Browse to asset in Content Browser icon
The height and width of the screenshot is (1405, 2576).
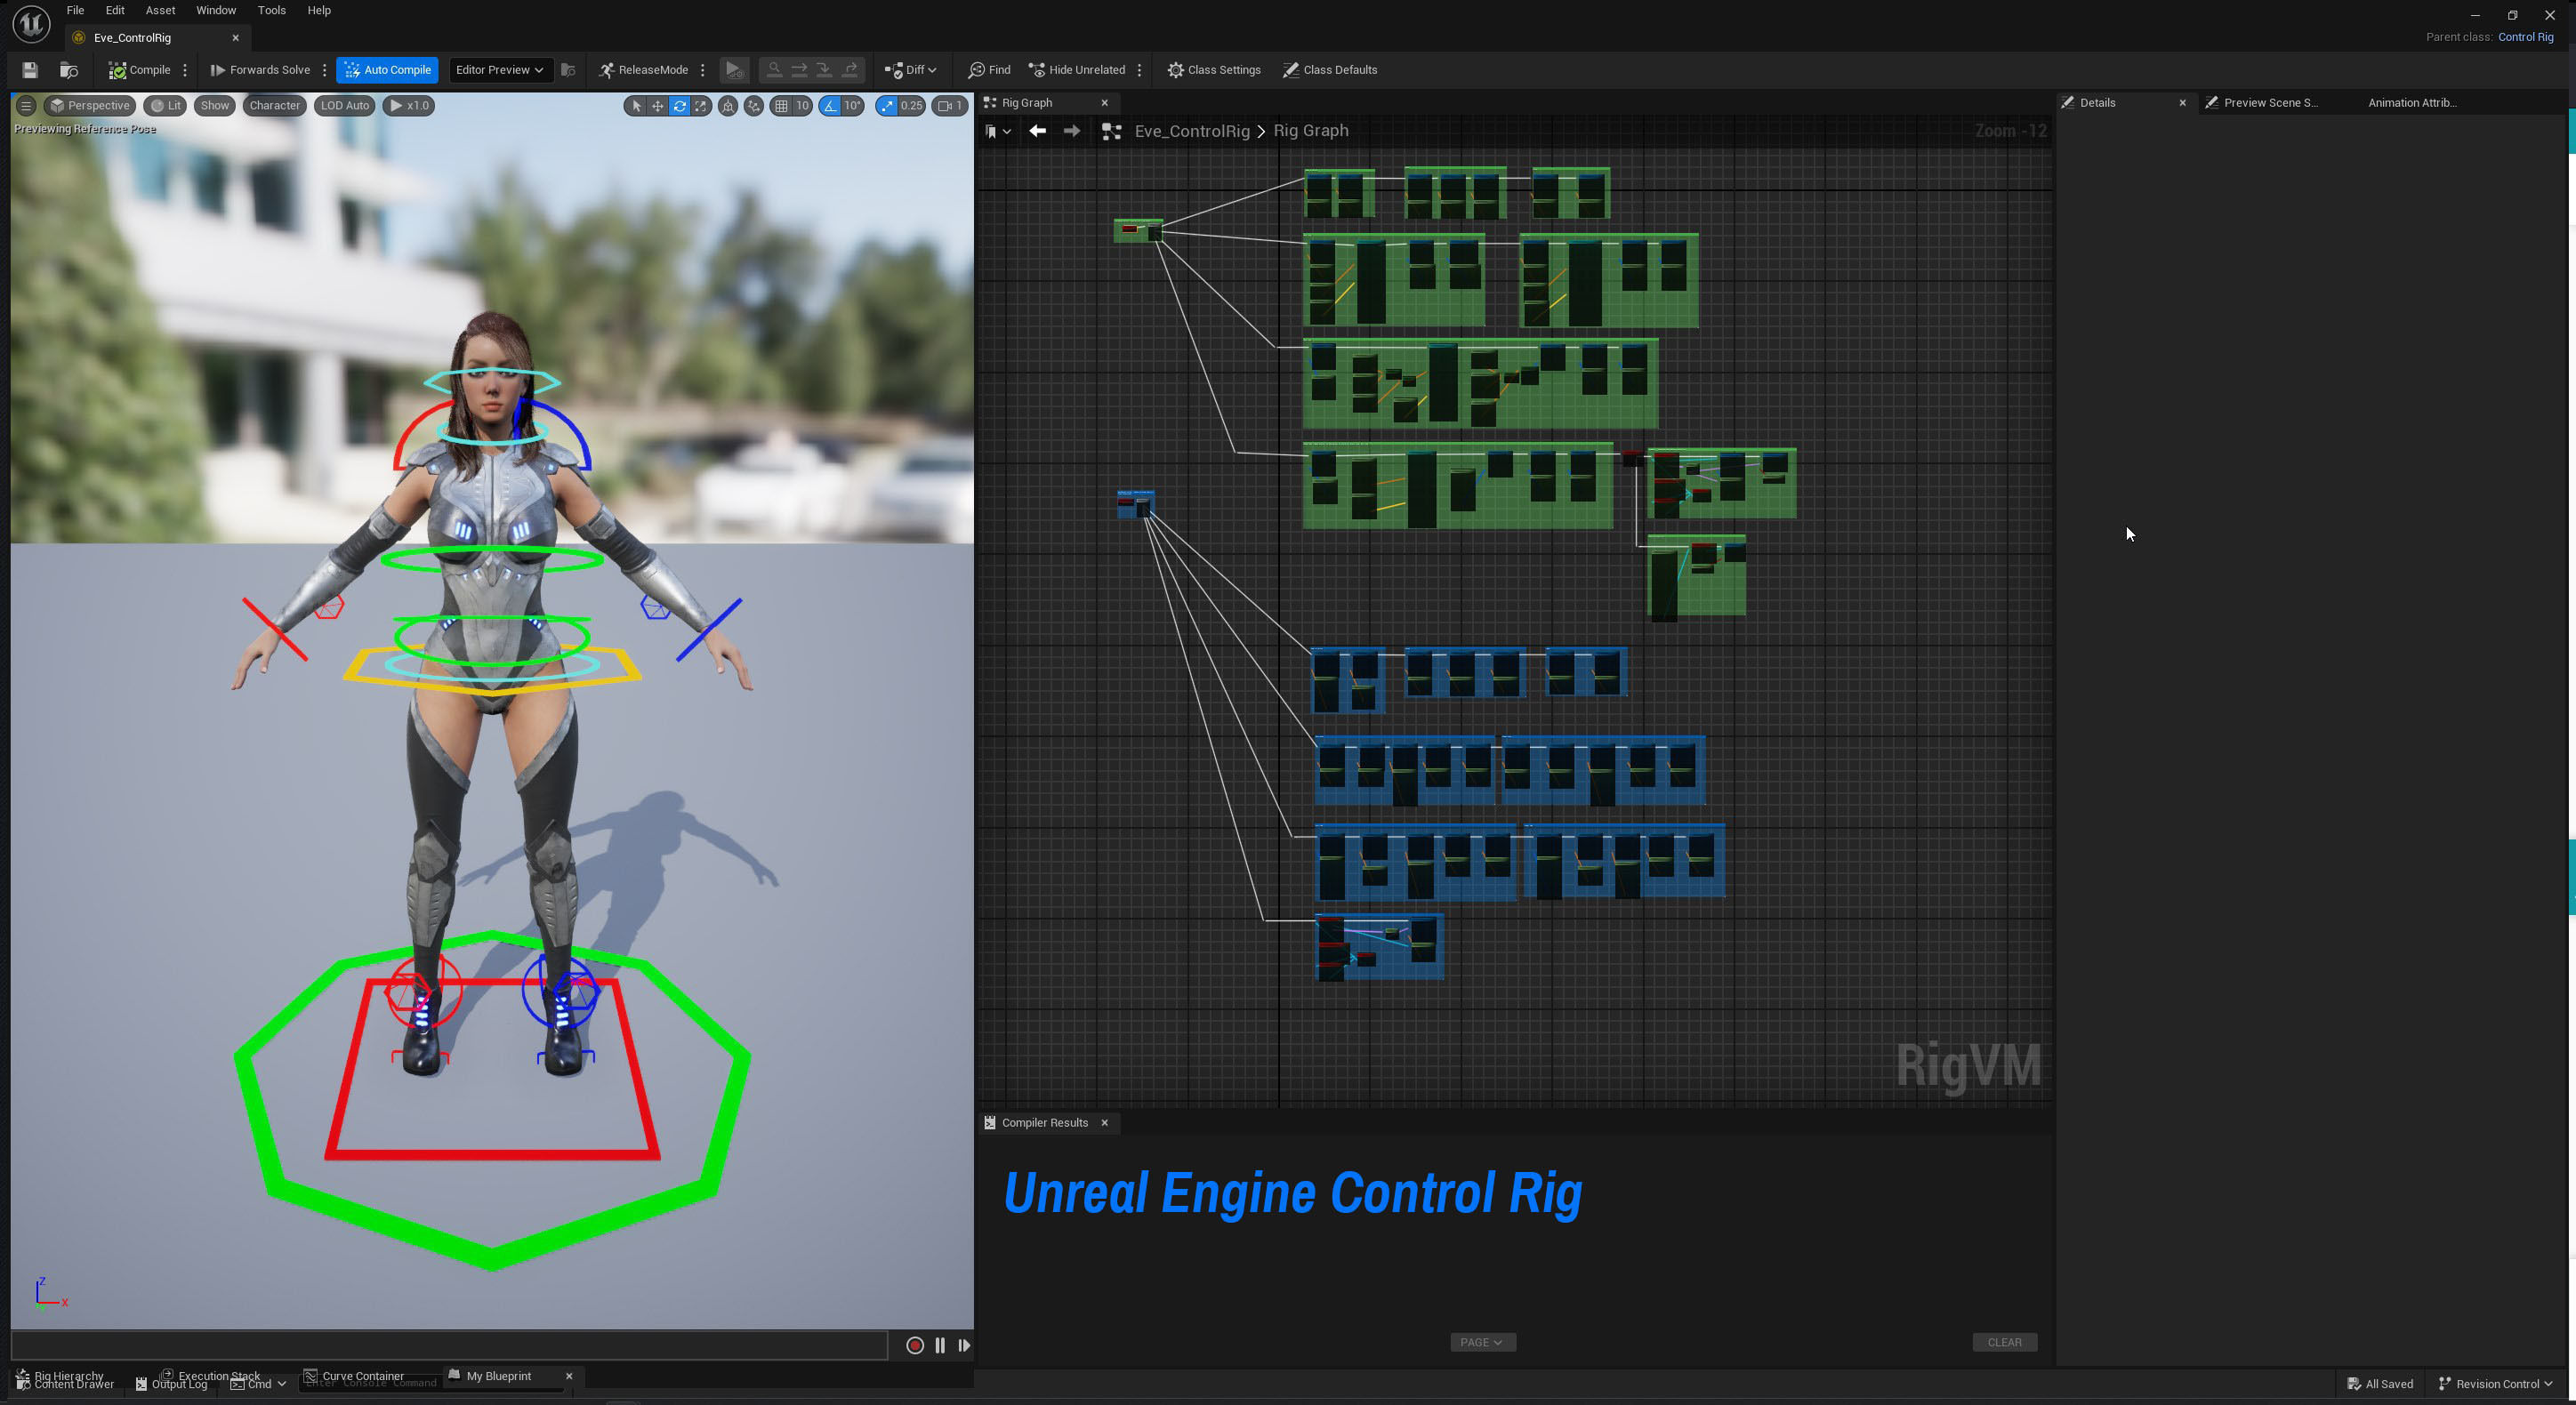click(69, 70)
